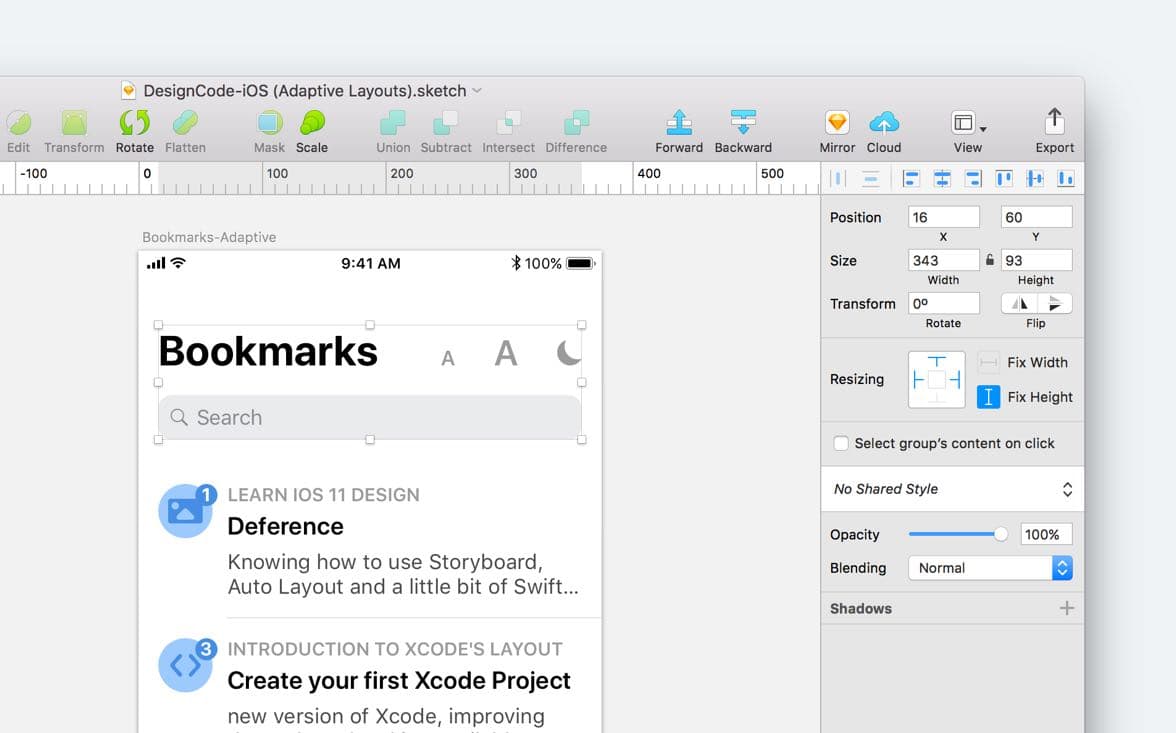
Task: Align layers to top edge
Action: [1004, 179]
